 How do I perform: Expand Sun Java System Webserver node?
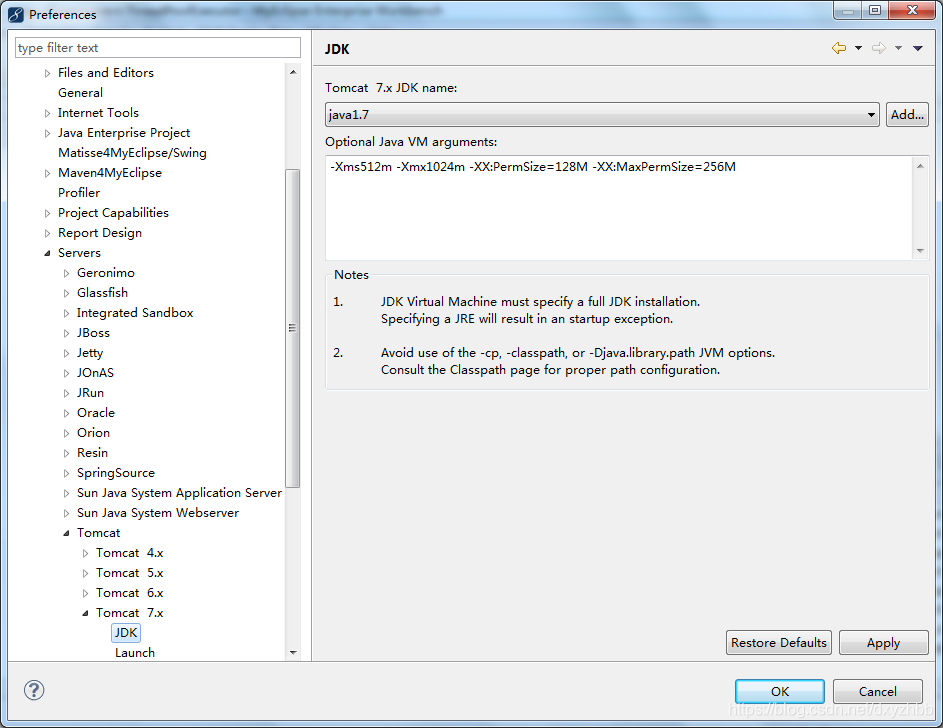(x=66, y=513)
